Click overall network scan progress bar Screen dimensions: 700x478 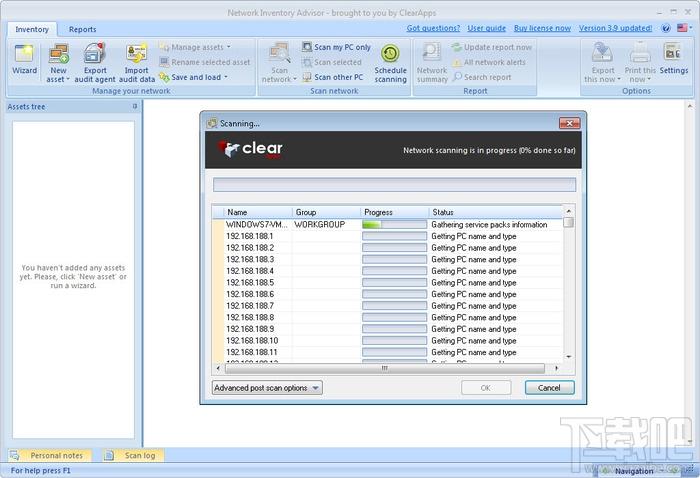(x=394, y=185)
